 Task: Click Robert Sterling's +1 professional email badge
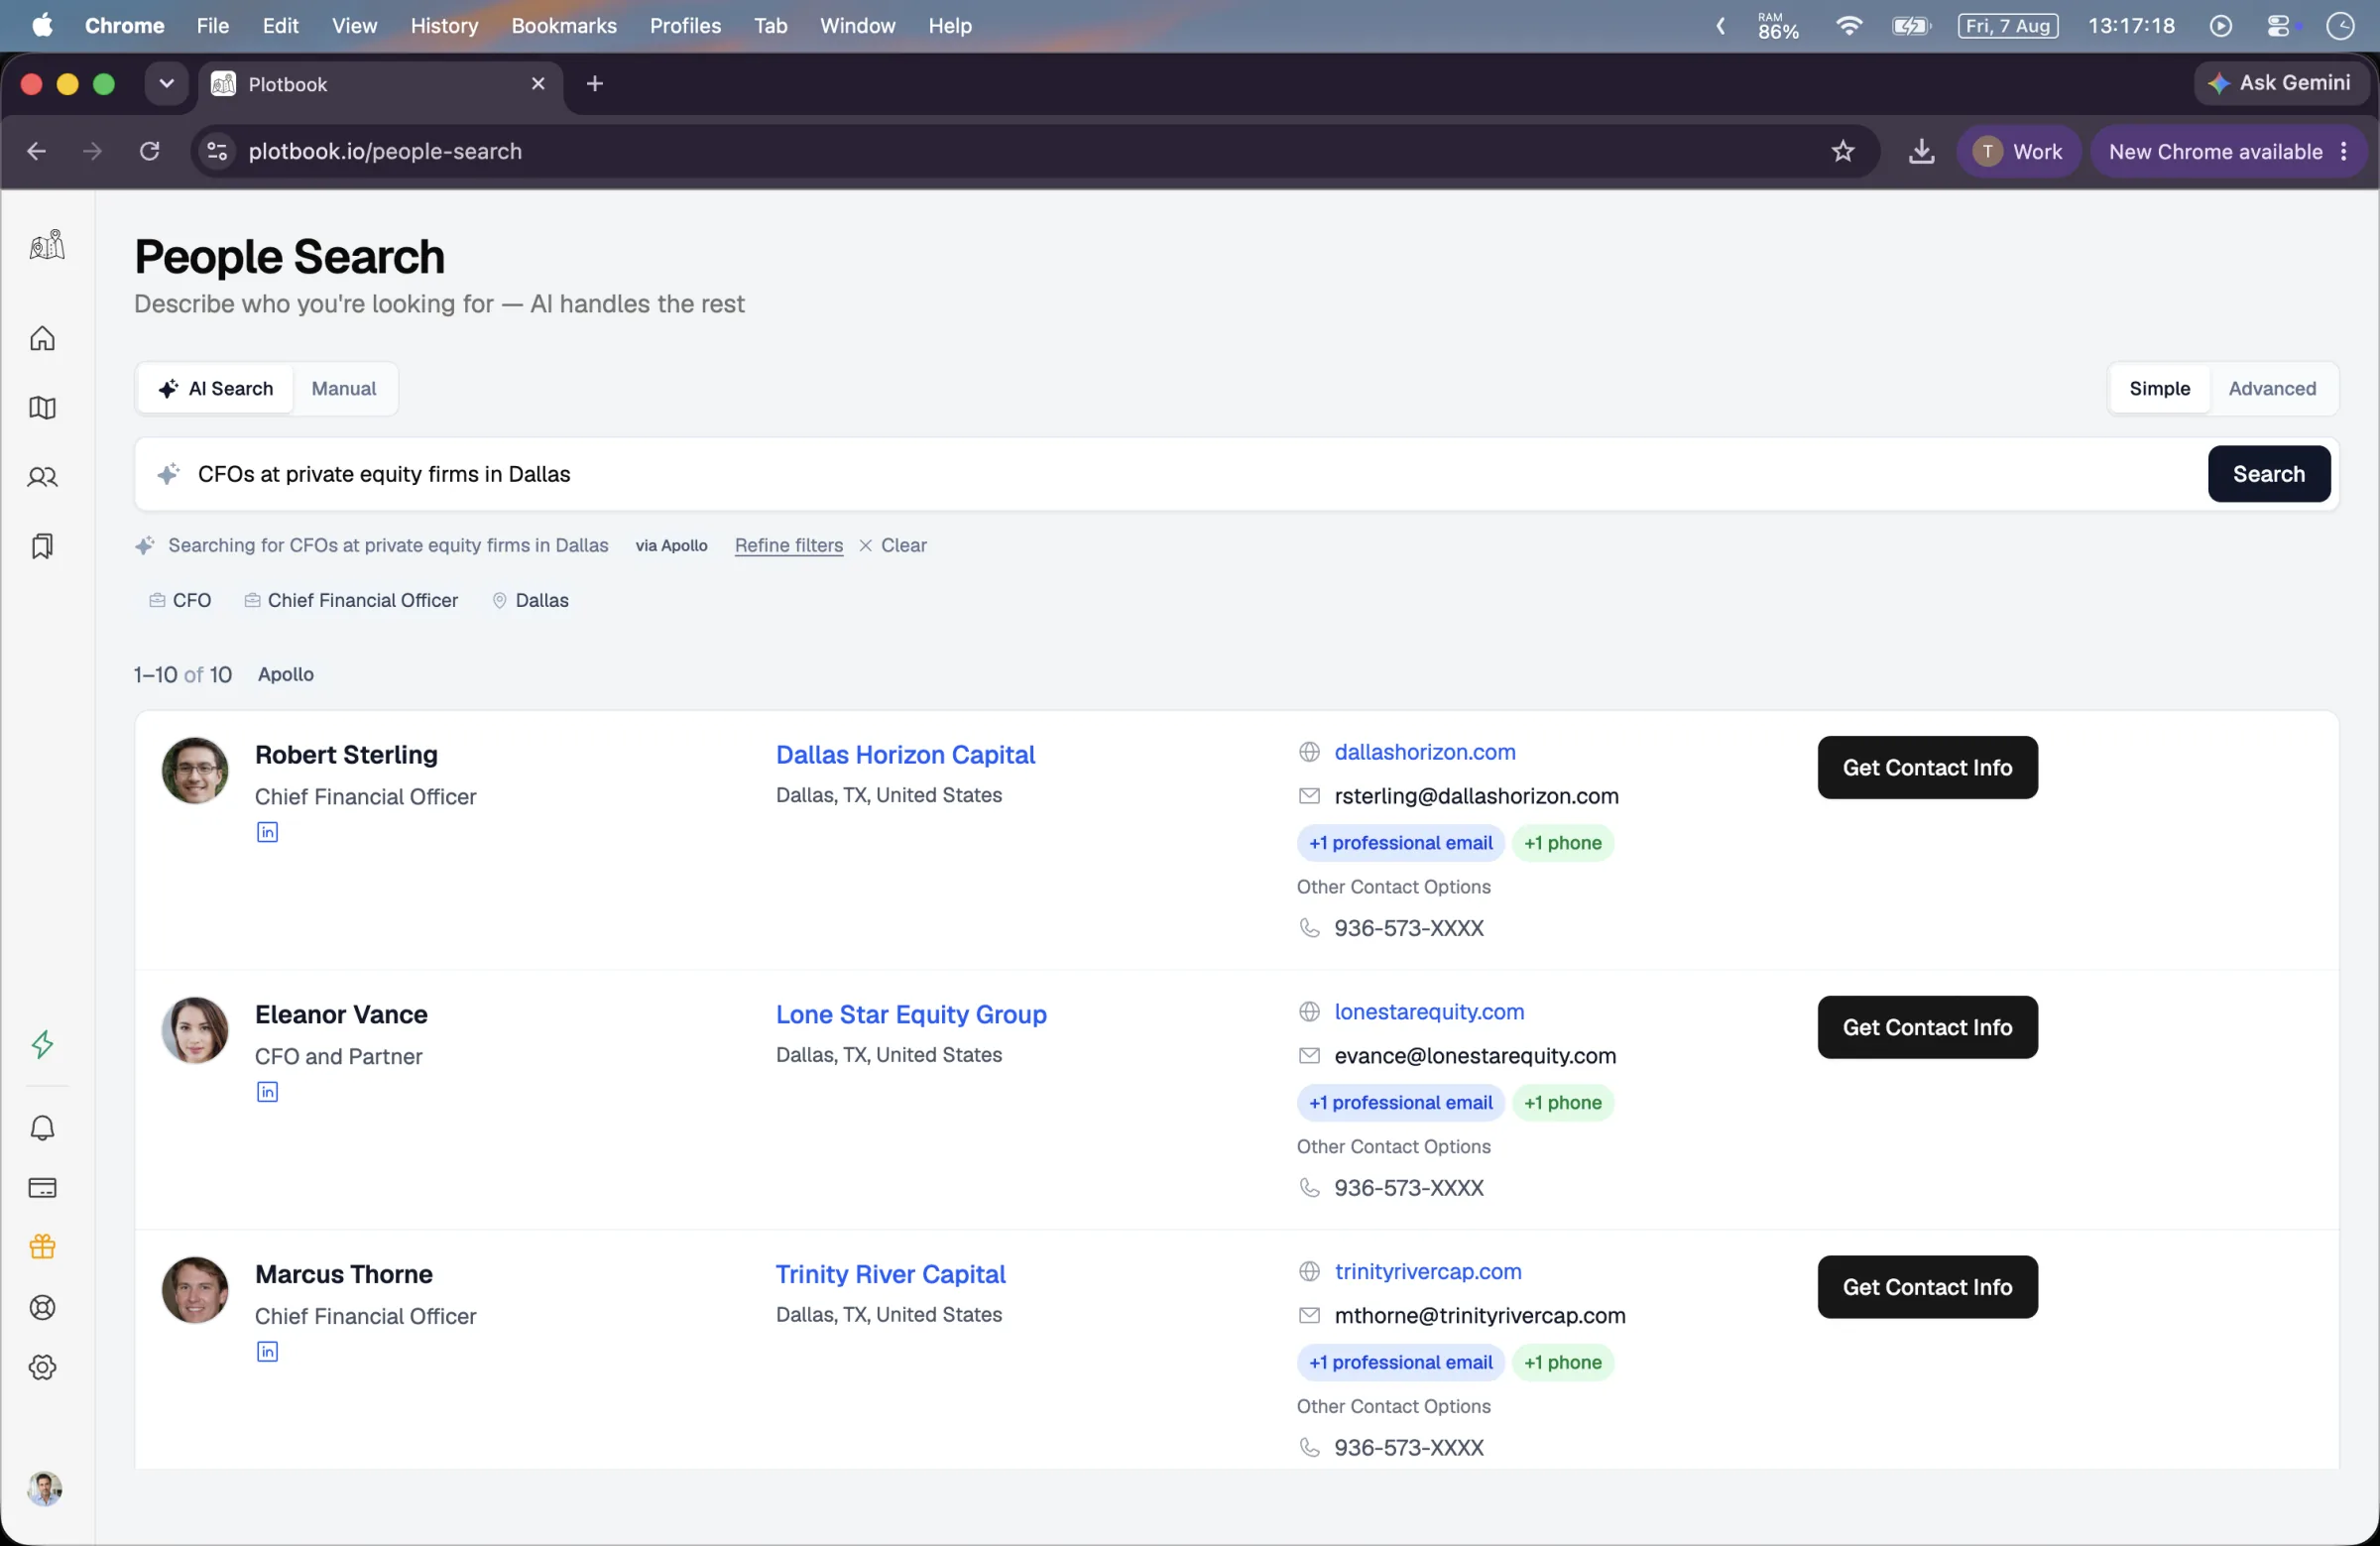[1400, 843]
